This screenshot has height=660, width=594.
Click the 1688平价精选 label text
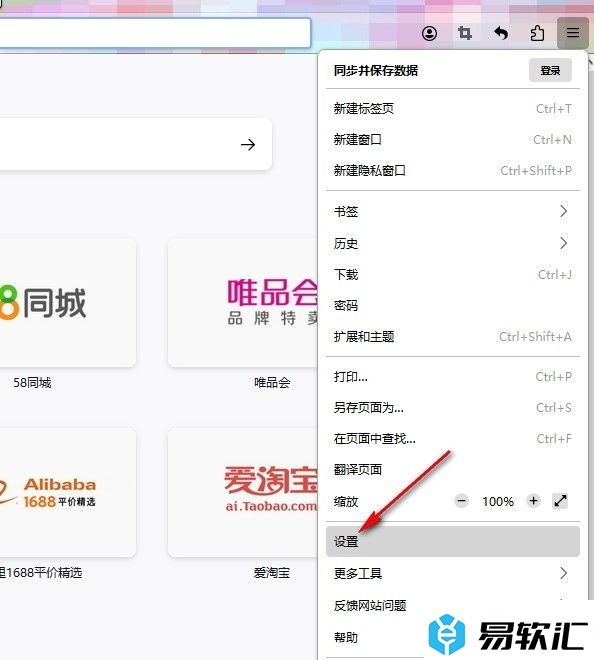(41, 573)
